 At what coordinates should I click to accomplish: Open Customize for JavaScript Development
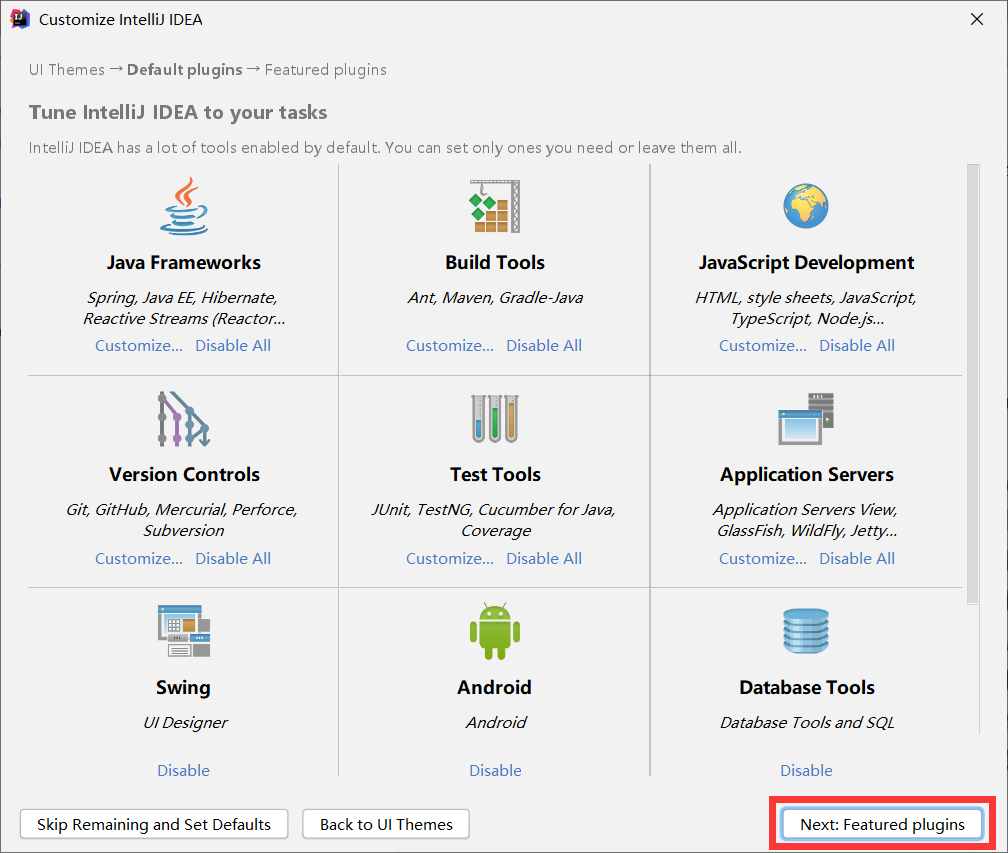tap(762, 346)
